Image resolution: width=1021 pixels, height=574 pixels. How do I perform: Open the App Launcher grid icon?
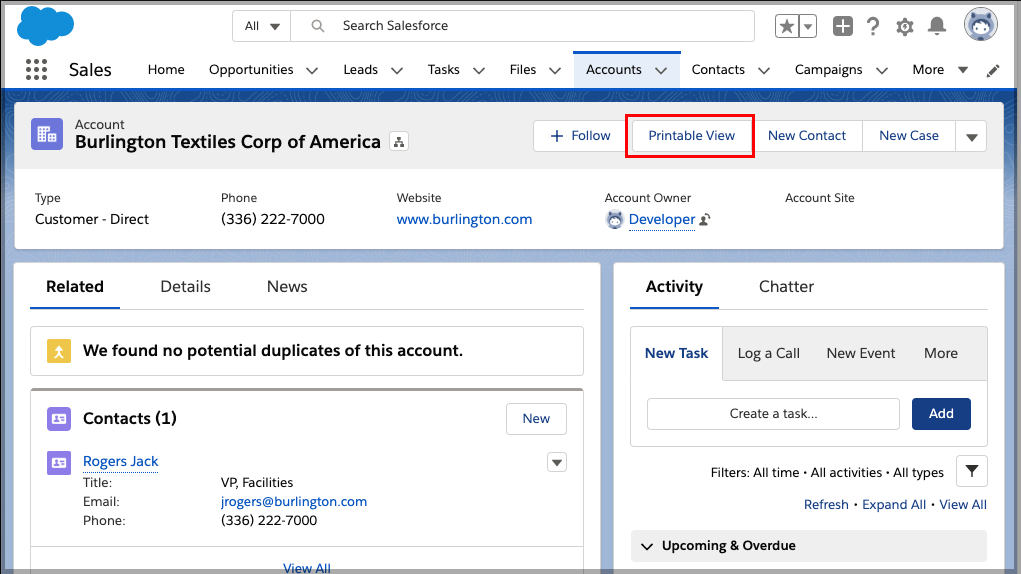(36, 70)
